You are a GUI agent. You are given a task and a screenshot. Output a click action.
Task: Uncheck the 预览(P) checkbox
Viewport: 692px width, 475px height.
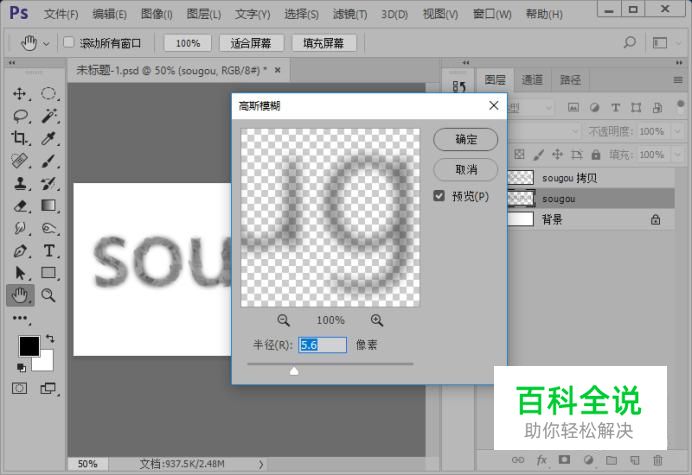439,196
